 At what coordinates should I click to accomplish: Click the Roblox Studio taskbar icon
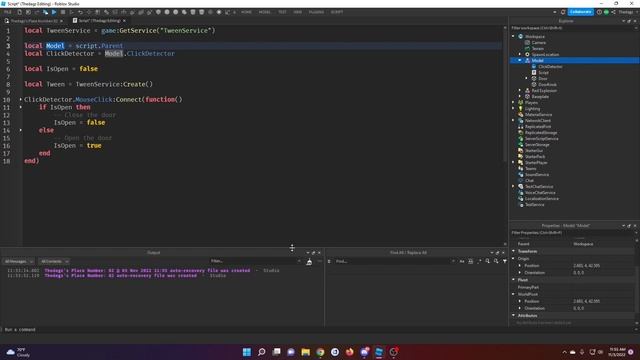(x=379, y=352)
